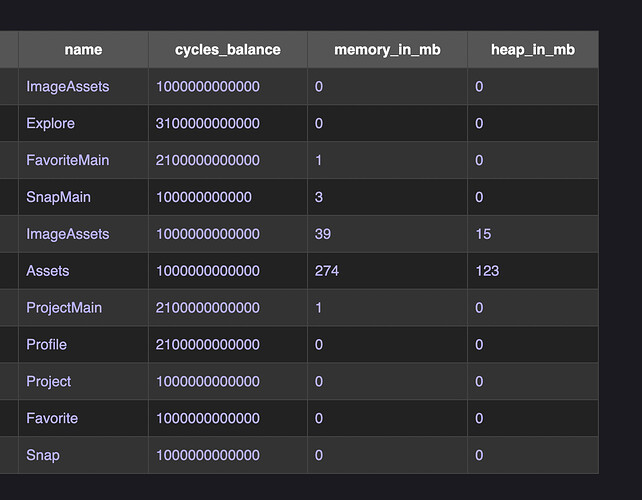Open the Assets name link

point(47,271)
